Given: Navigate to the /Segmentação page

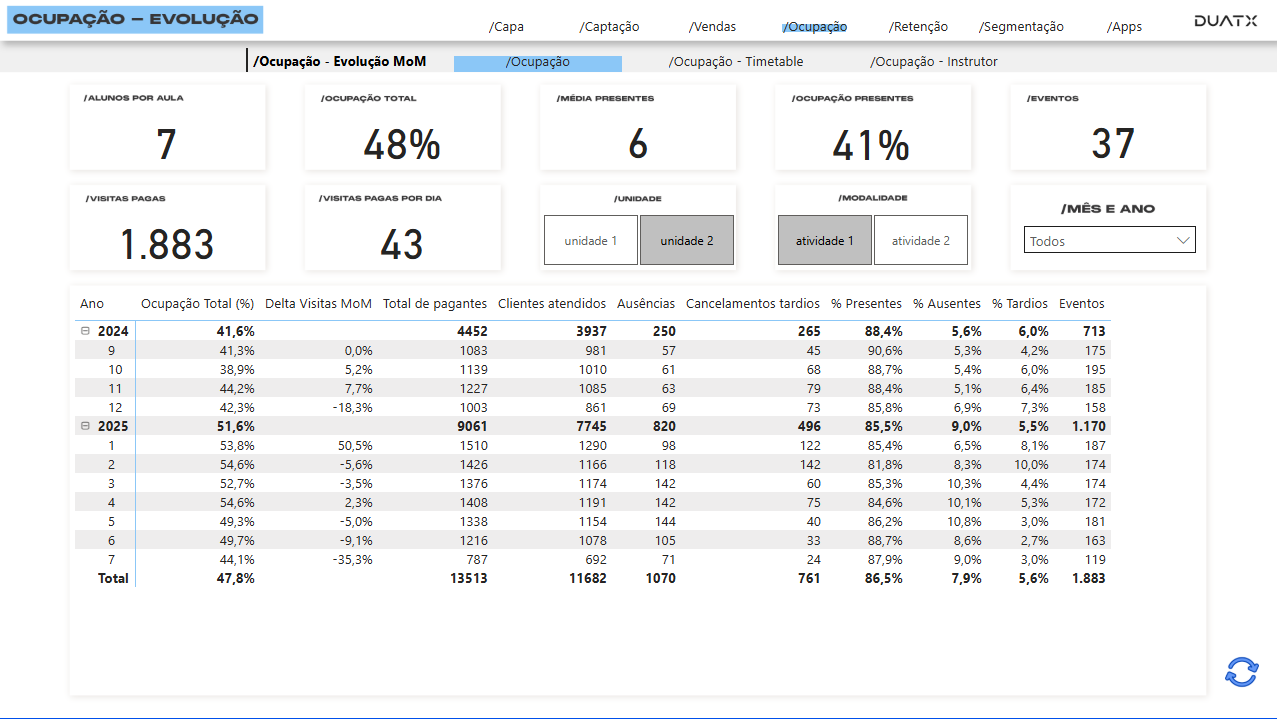Looking at the screenshot, I should (1020, 26).
